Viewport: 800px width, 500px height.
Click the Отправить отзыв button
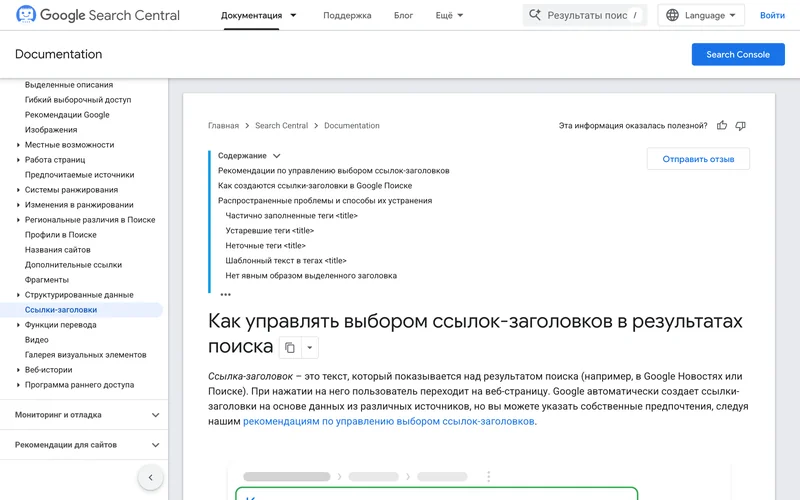pyautogui.click(x=698, y=159)
